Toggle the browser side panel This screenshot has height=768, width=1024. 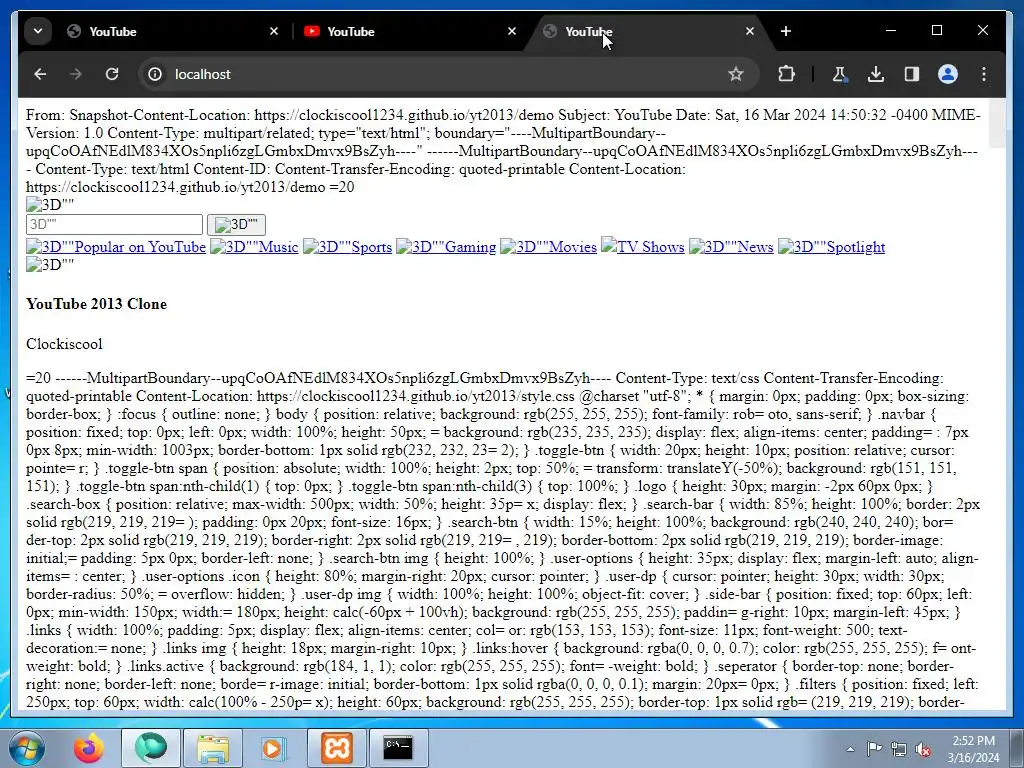pos(912,74)
